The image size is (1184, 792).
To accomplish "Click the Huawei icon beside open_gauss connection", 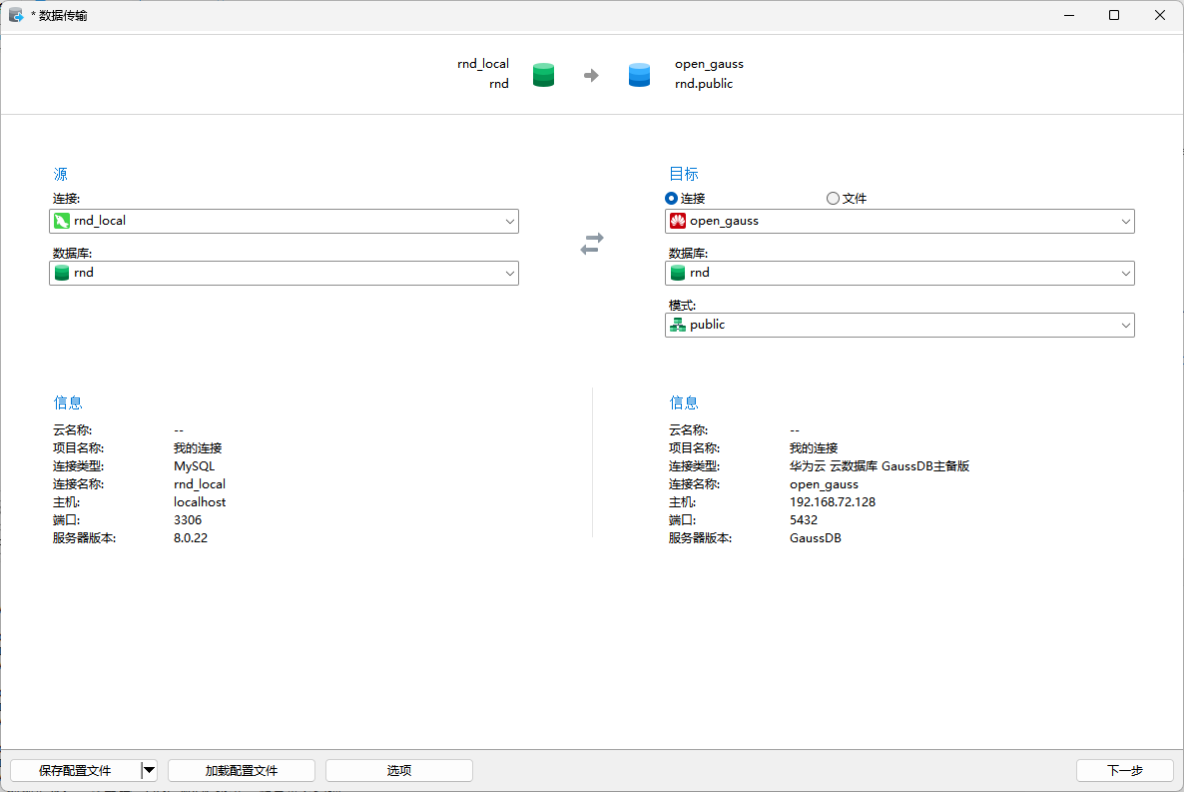I will 678,220.
